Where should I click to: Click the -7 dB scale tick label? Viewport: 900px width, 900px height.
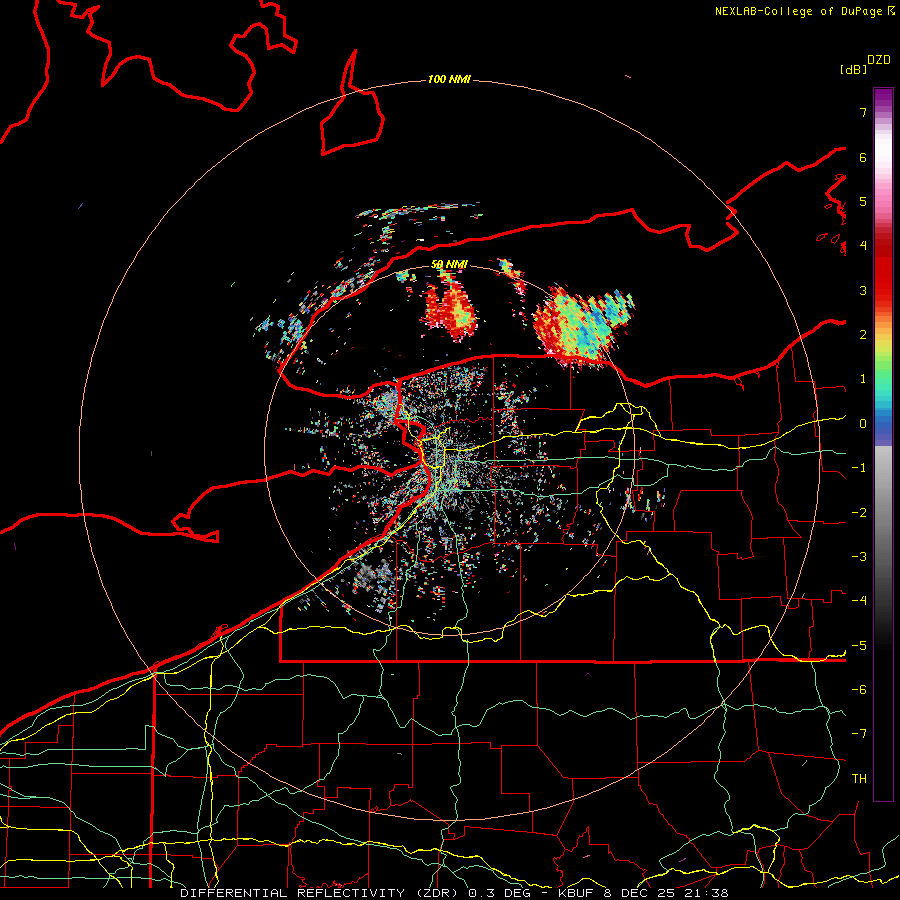(859, 734)
